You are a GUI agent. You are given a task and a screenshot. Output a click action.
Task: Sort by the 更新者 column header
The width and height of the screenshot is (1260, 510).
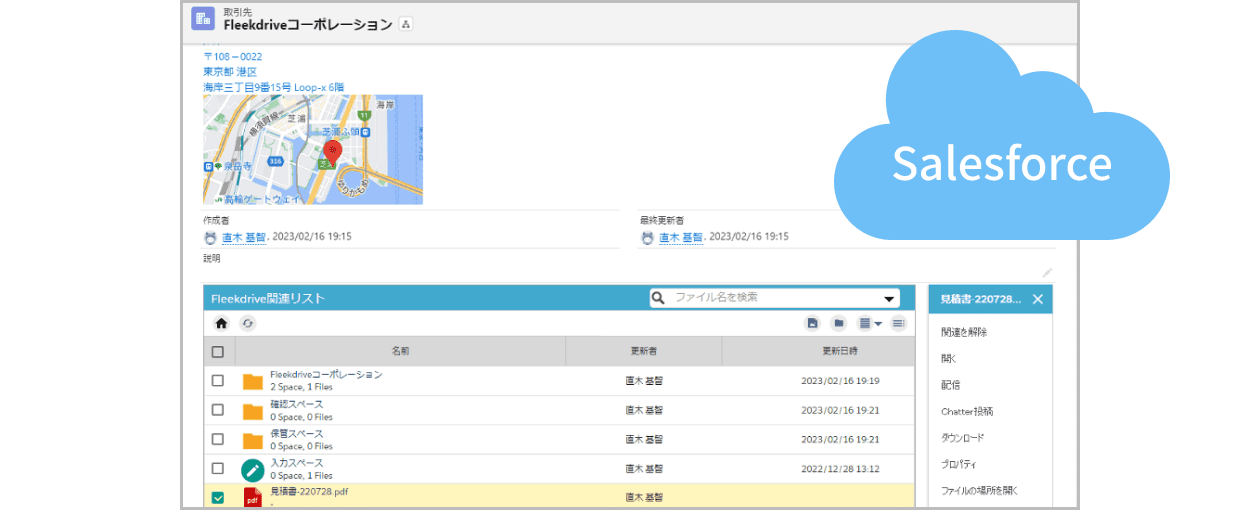(643, 352)
